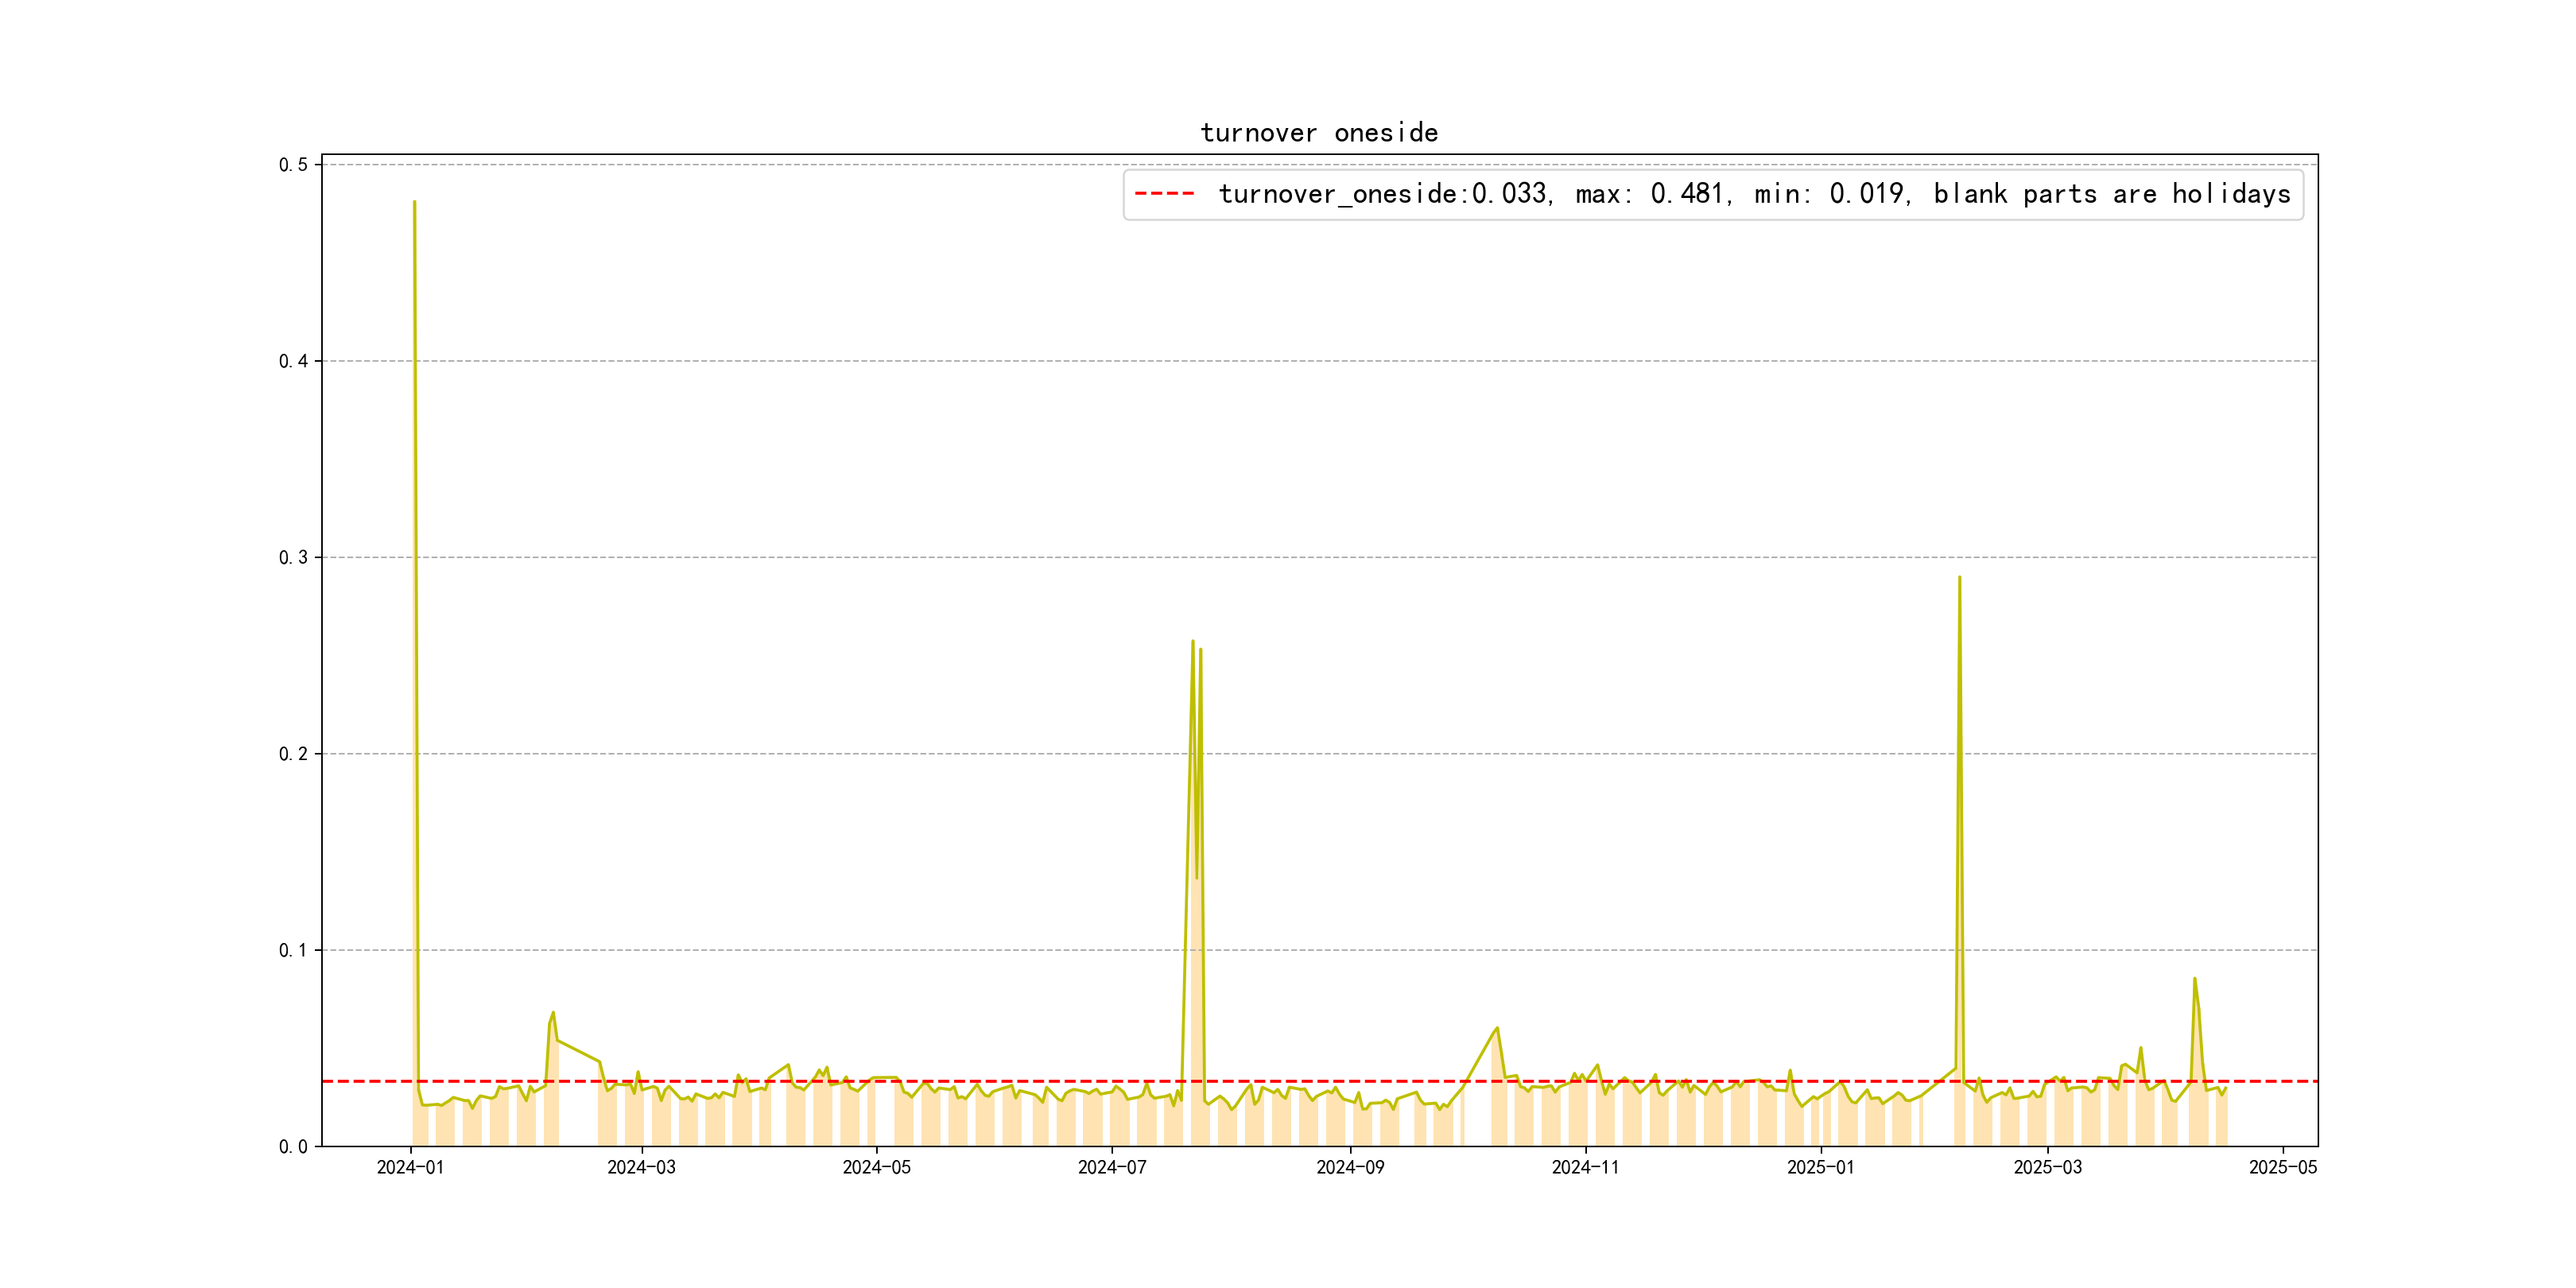Image resolution: width=2576 pixels, height=1288 pixels.
Task: Click the 0.1 y-axis tick label
Action: point(293,950)
